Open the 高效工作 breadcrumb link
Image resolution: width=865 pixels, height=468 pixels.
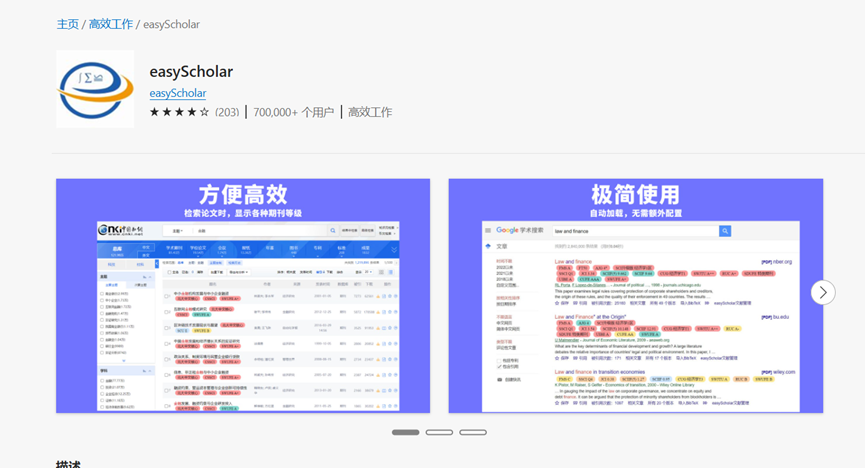pos(111,24)
